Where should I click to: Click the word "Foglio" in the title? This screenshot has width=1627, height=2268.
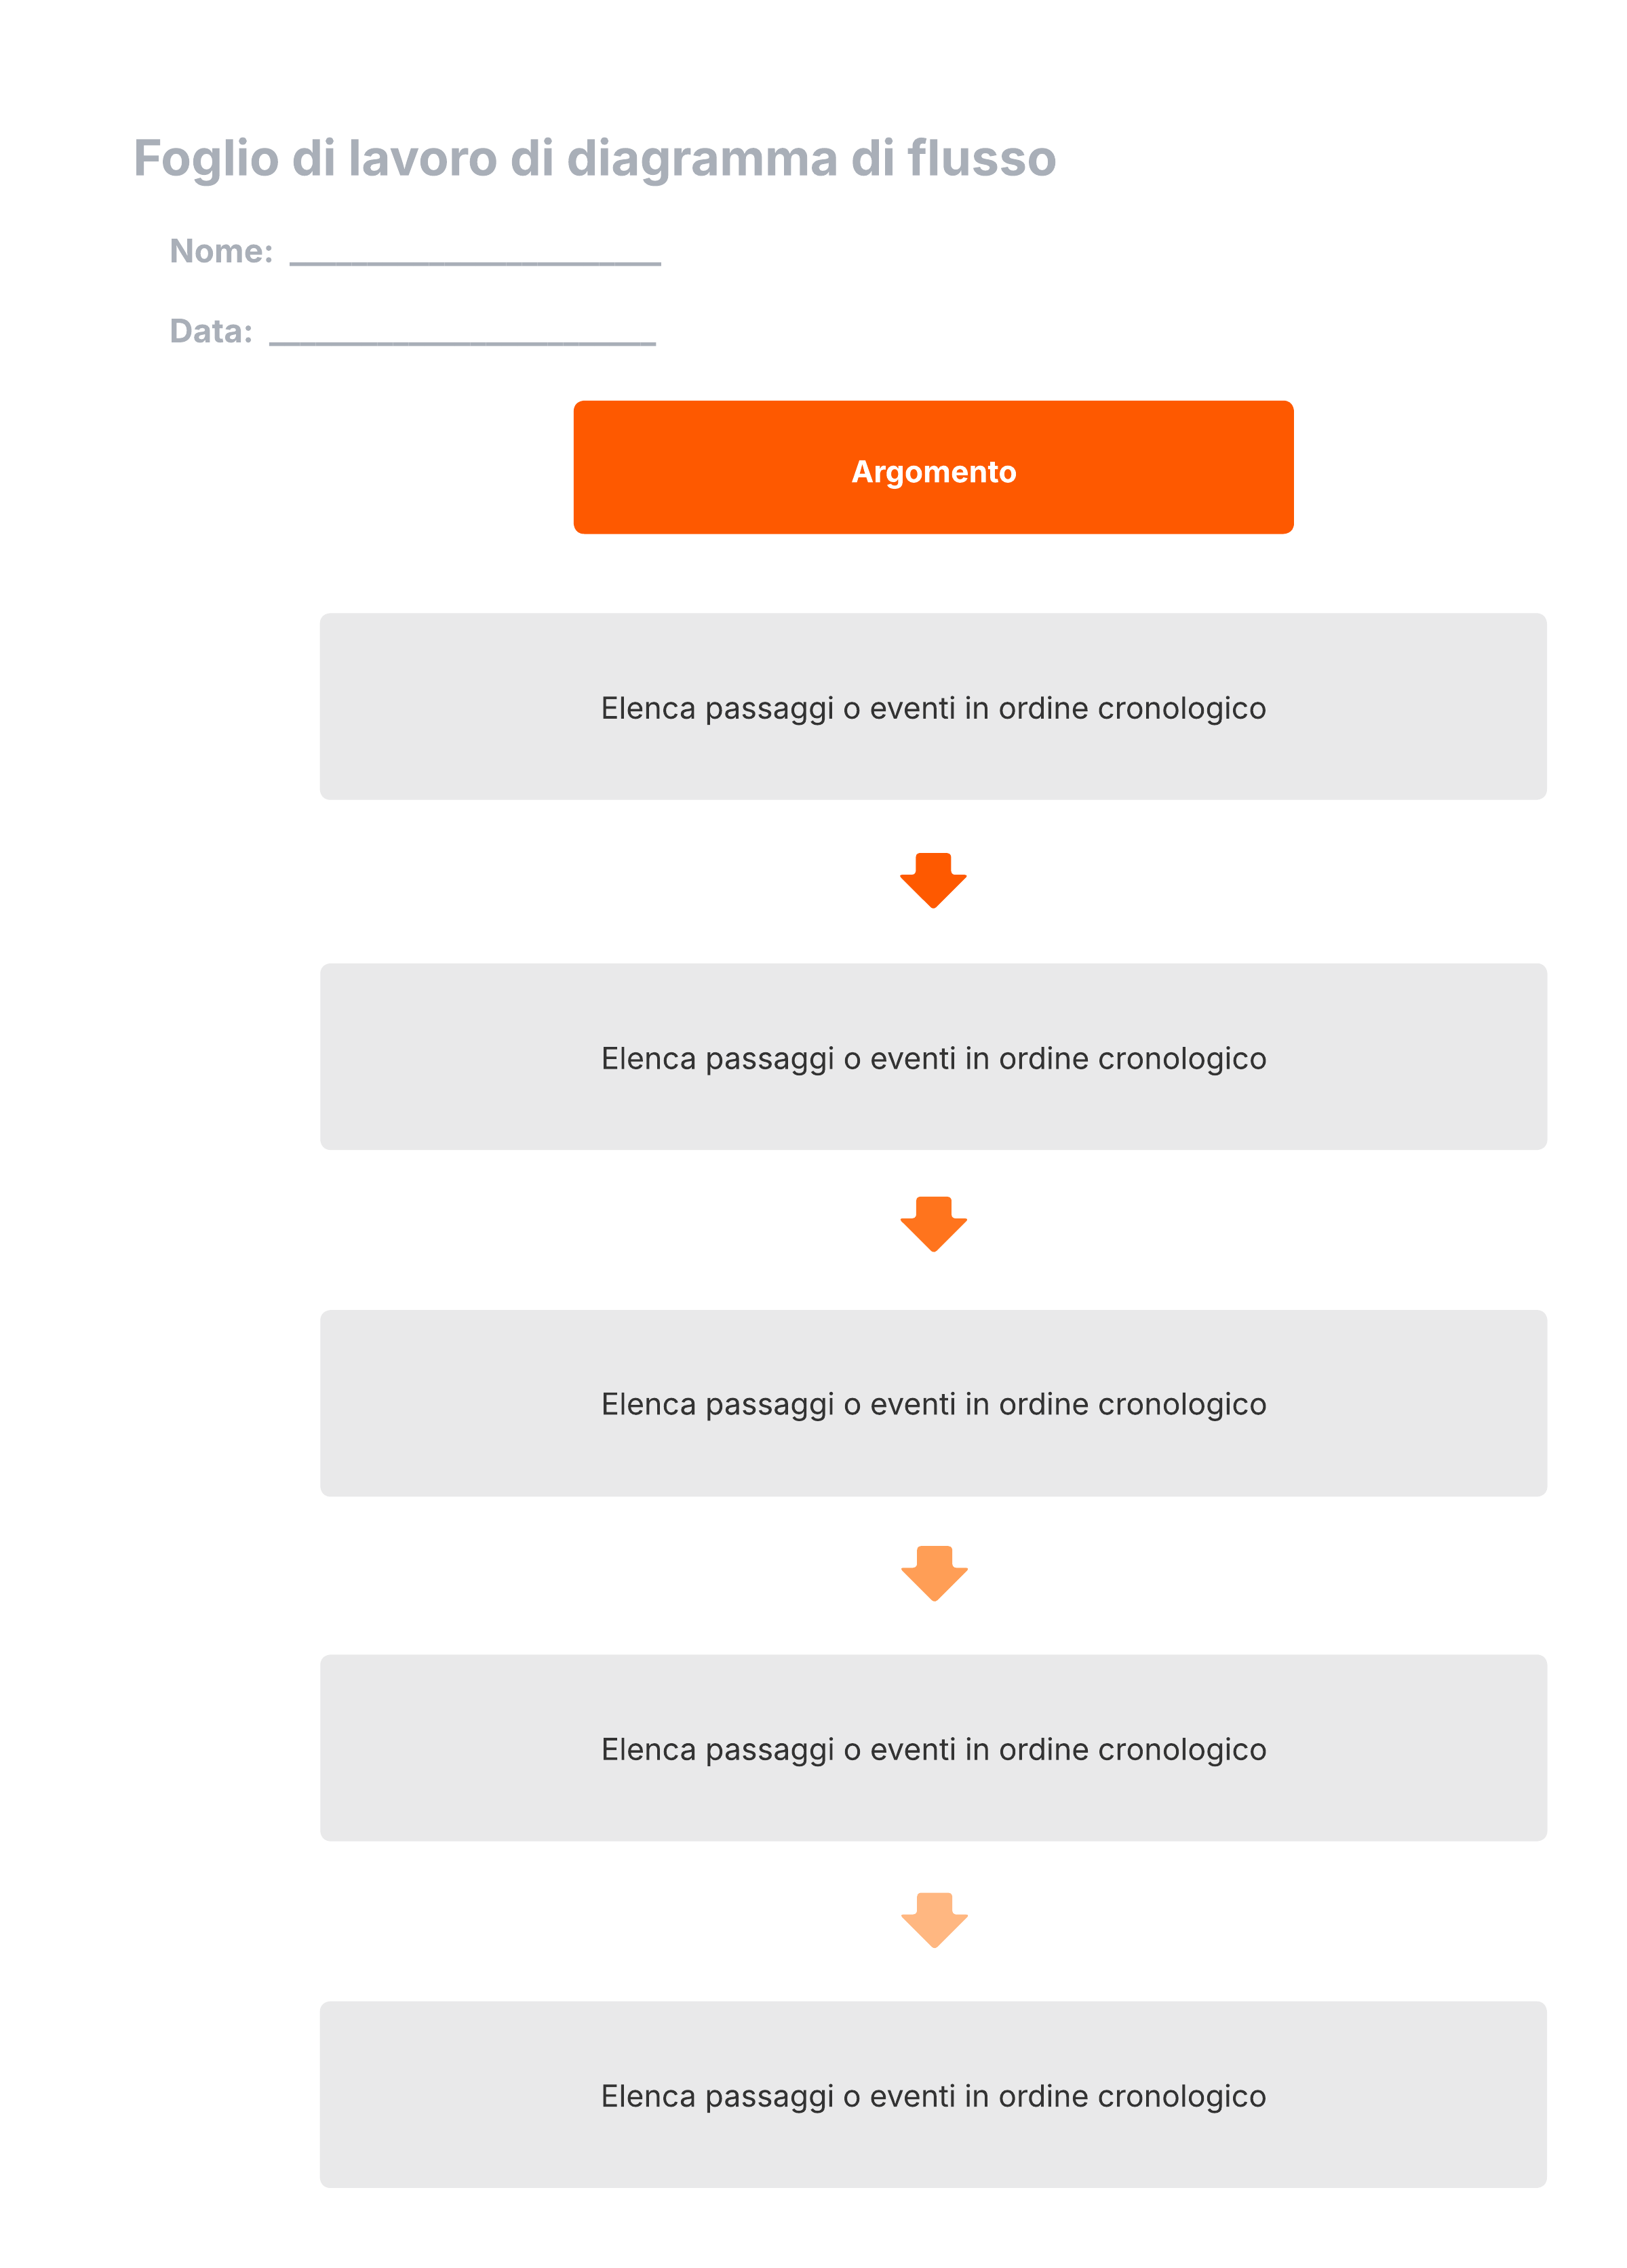206,159
